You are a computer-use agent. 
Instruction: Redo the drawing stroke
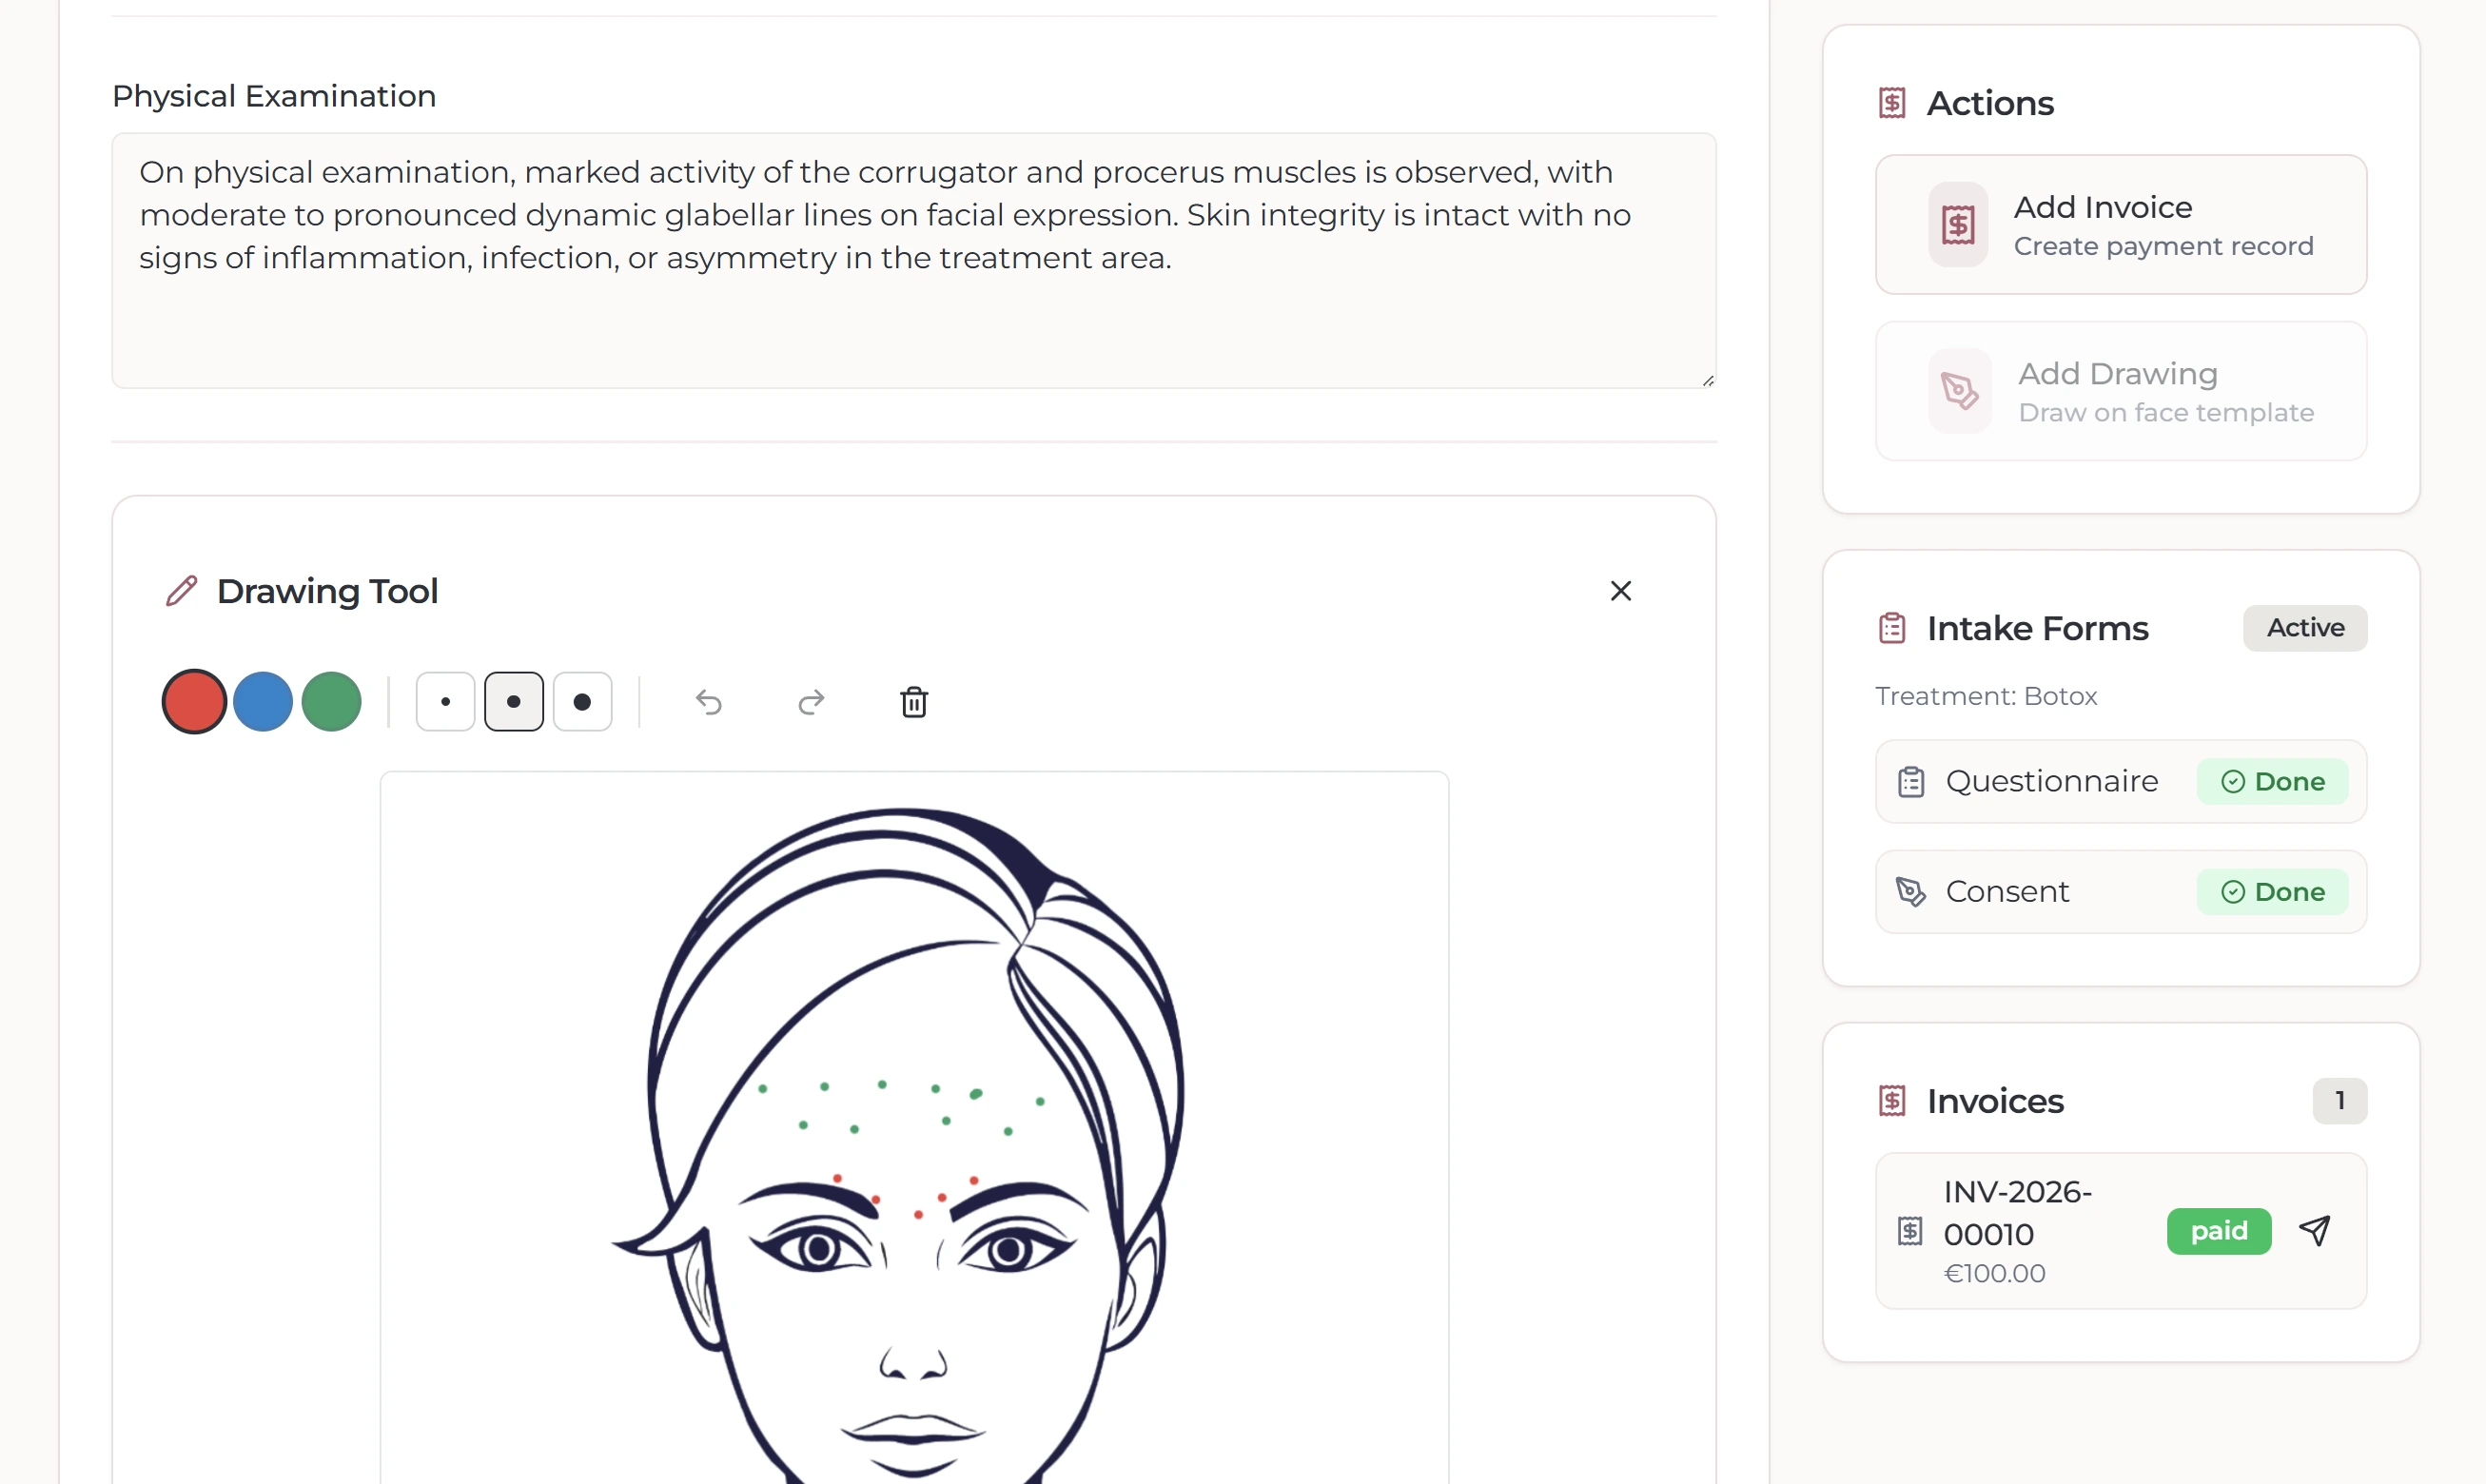point(811,702)
